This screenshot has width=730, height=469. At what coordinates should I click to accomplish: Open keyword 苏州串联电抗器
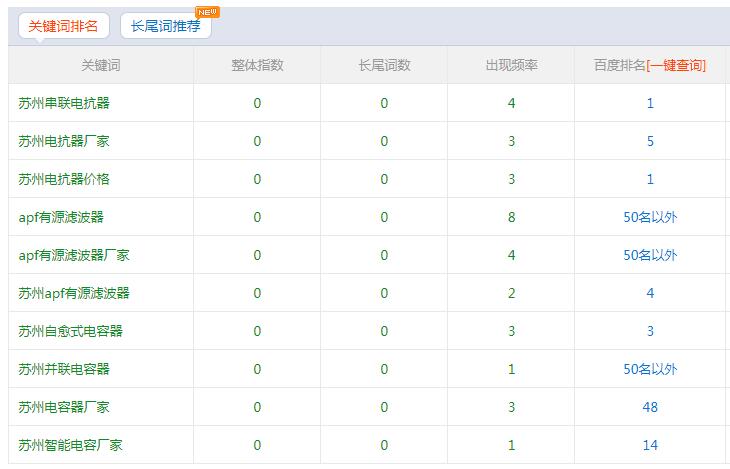coord(64,103)
